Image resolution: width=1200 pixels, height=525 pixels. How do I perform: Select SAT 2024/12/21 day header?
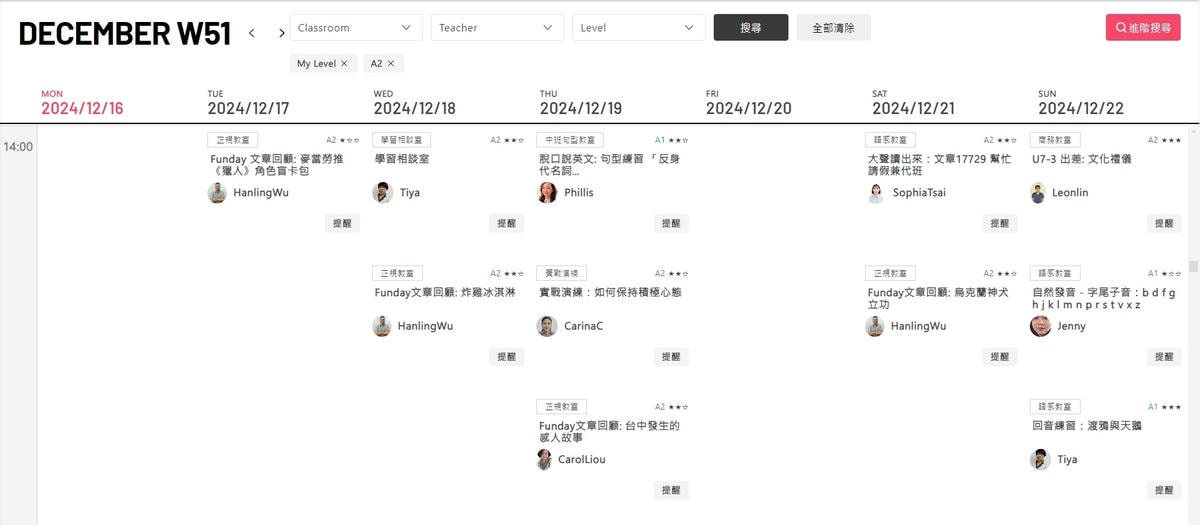(x=913, y=103)
